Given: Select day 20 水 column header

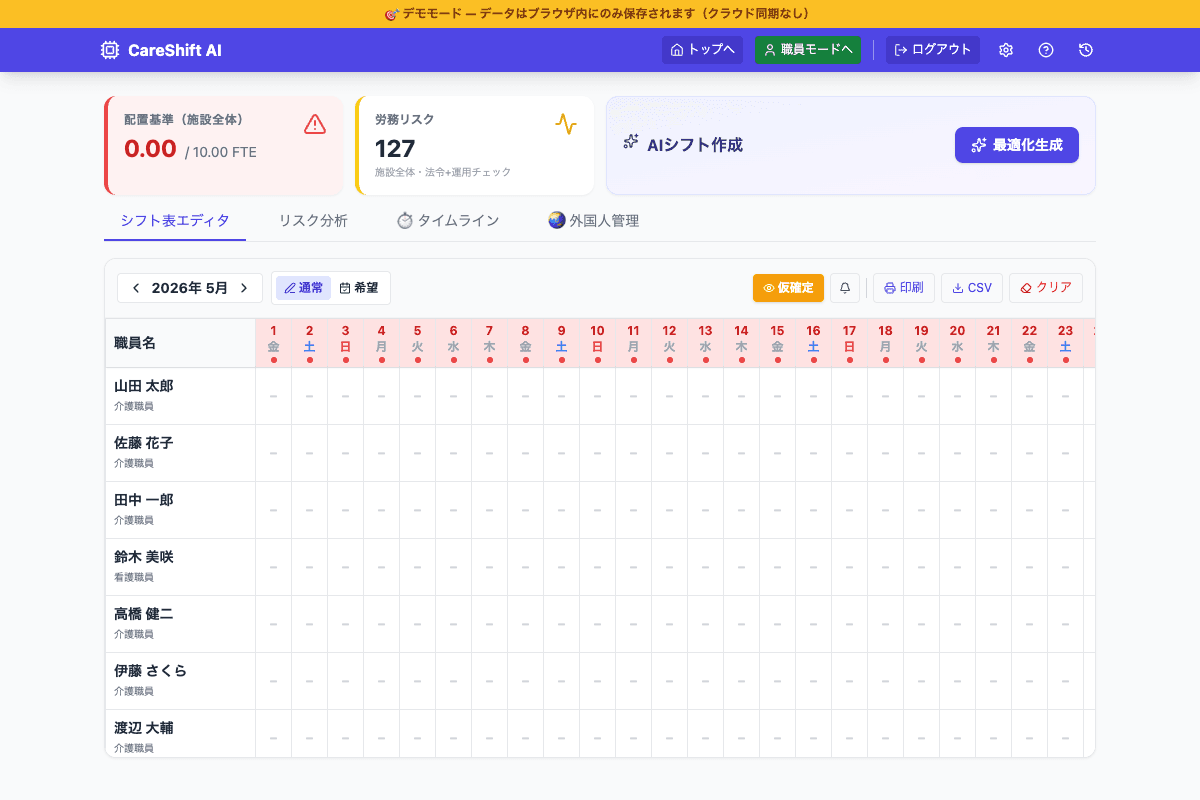Looking at the screenshot, I should tap(957, 343).
